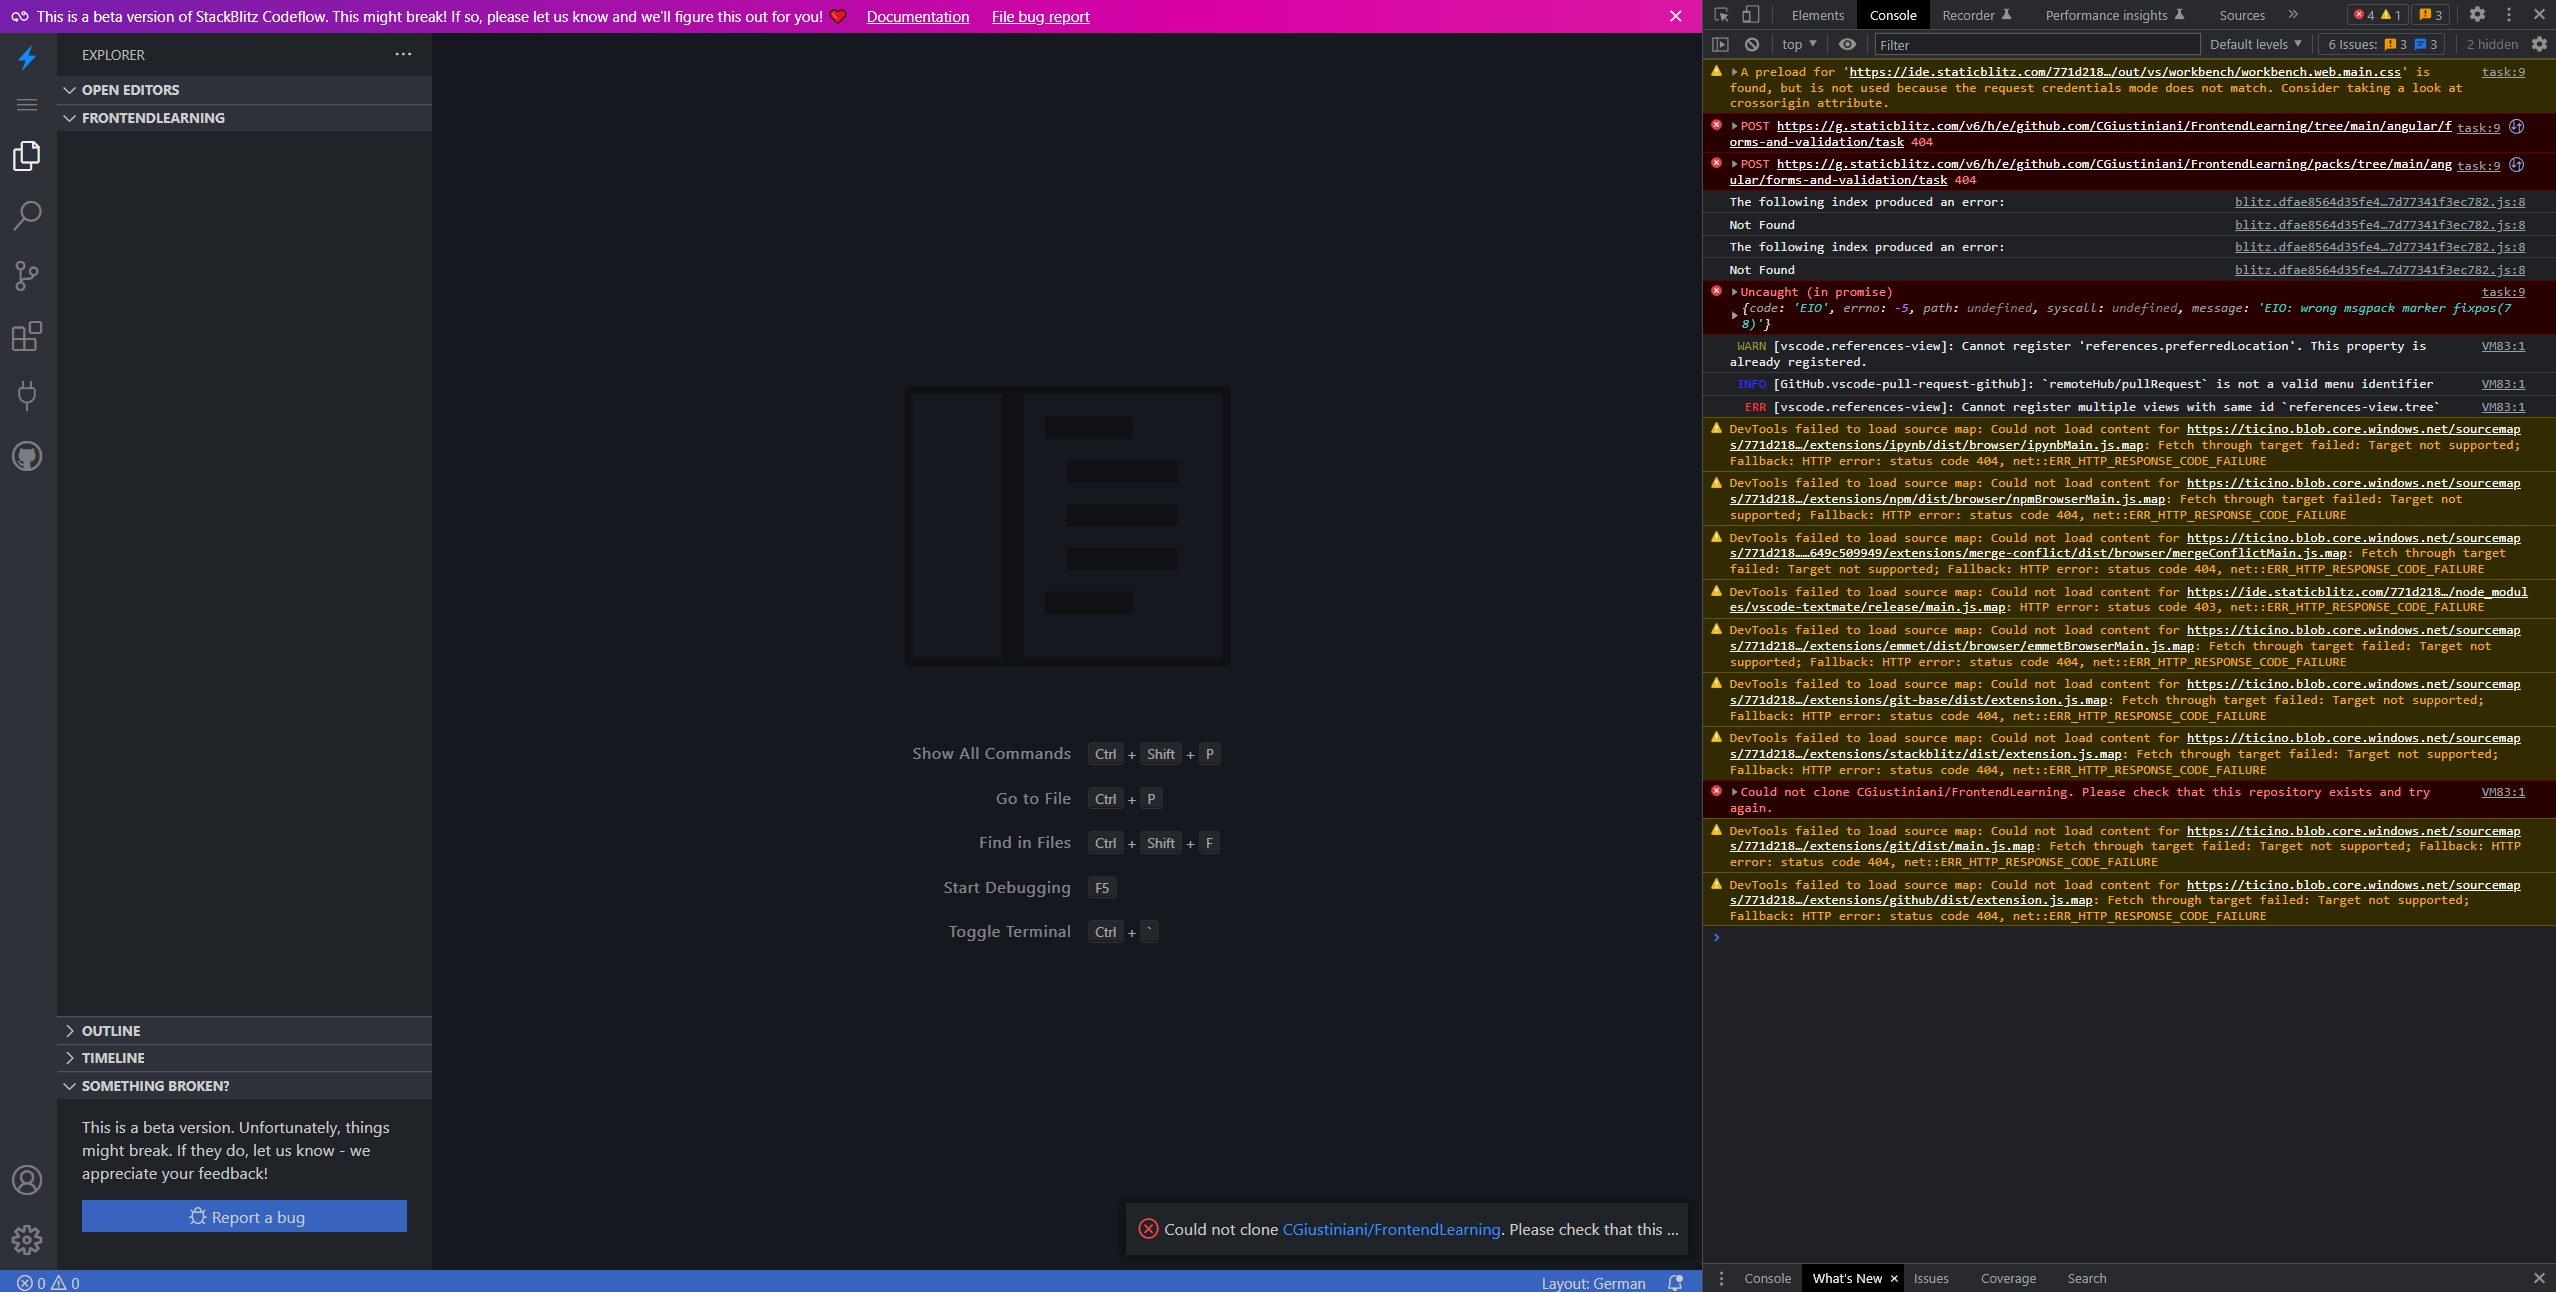Open console settings gear near hidden count
The image size is (2556, 1292).
2539,44
